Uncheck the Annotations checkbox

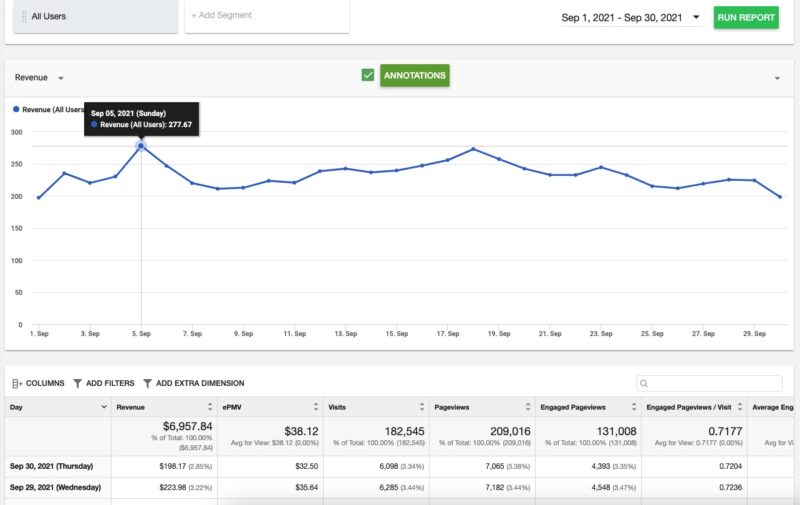(368, 75)
